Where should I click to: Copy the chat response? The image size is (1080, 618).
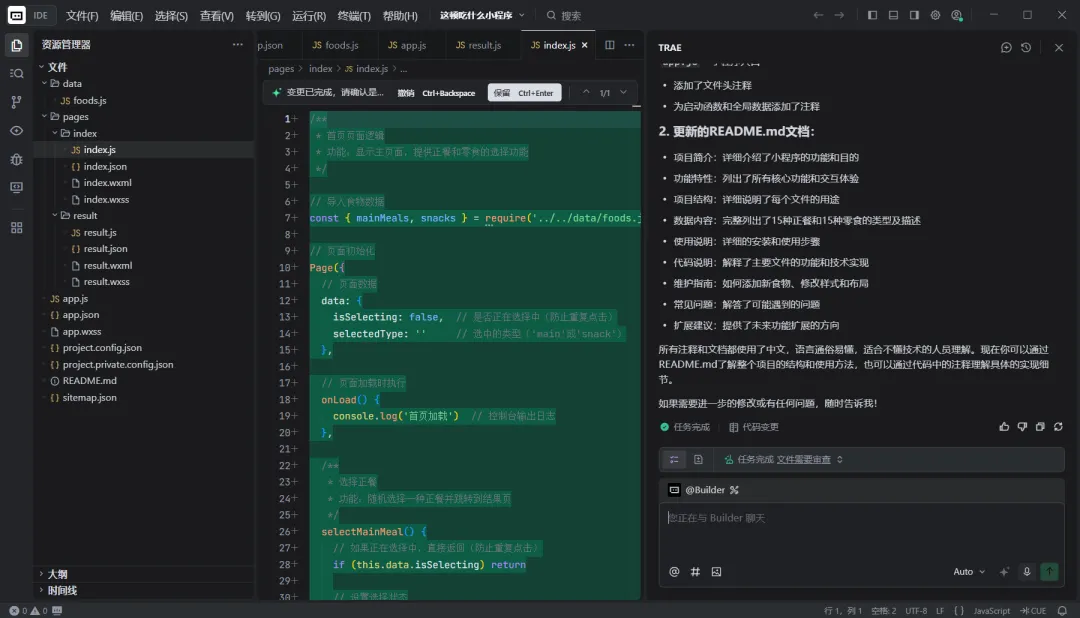pos(1040,427)
